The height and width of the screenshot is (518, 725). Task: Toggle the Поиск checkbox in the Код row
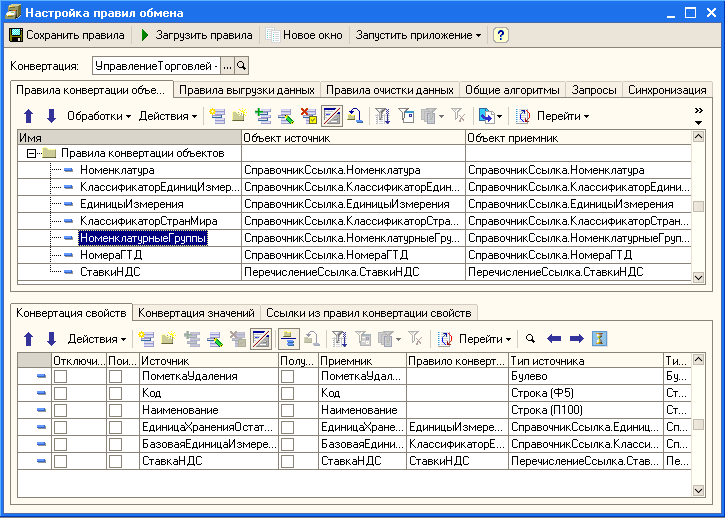(x=116, y=394)
